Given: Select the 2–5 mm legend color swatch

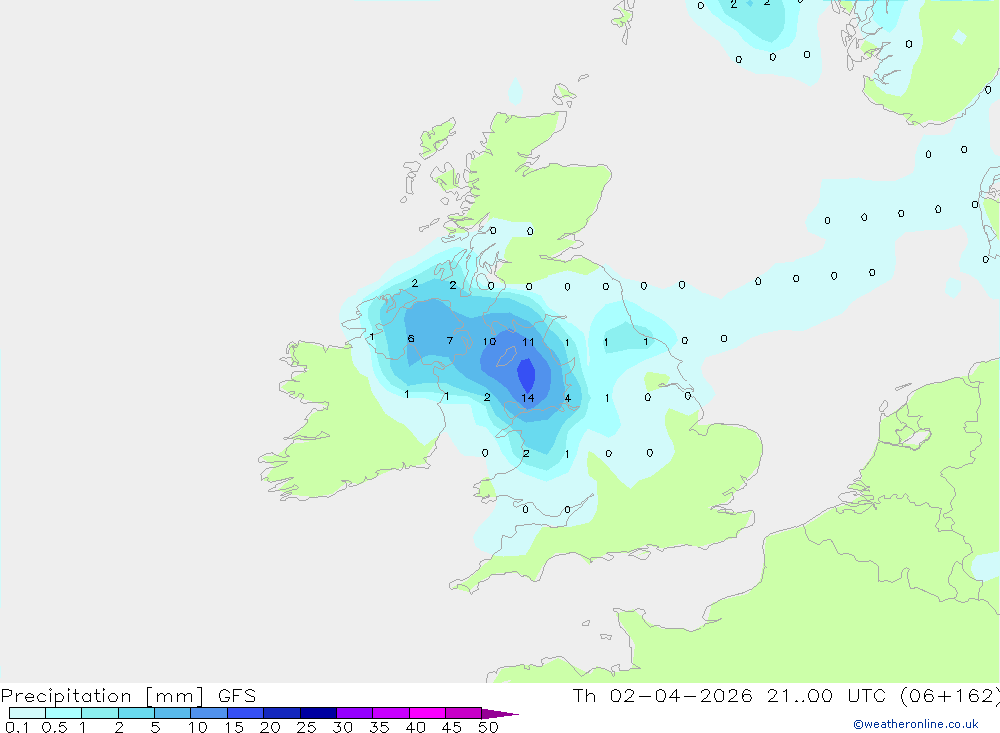Looking at the screenshot, I should coord(136,713).
